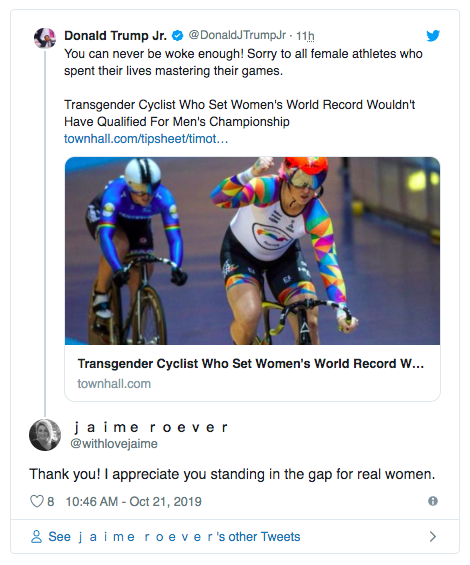Viewport: 470px width, 565px height.
Task: Click the Donald Trump Jr. display name
Action: [x=115, y=36]
